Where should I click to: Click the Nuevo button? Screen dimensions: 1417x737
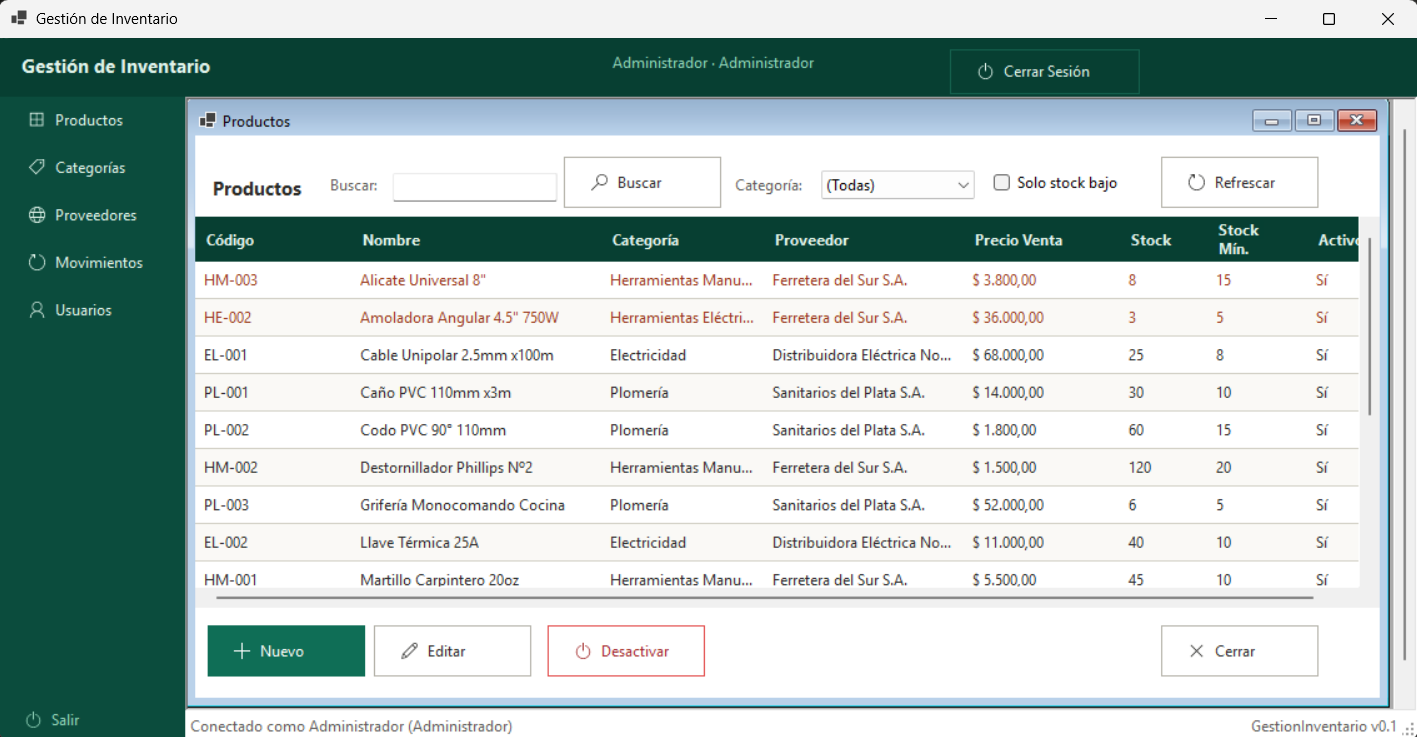tap(286, 651)
